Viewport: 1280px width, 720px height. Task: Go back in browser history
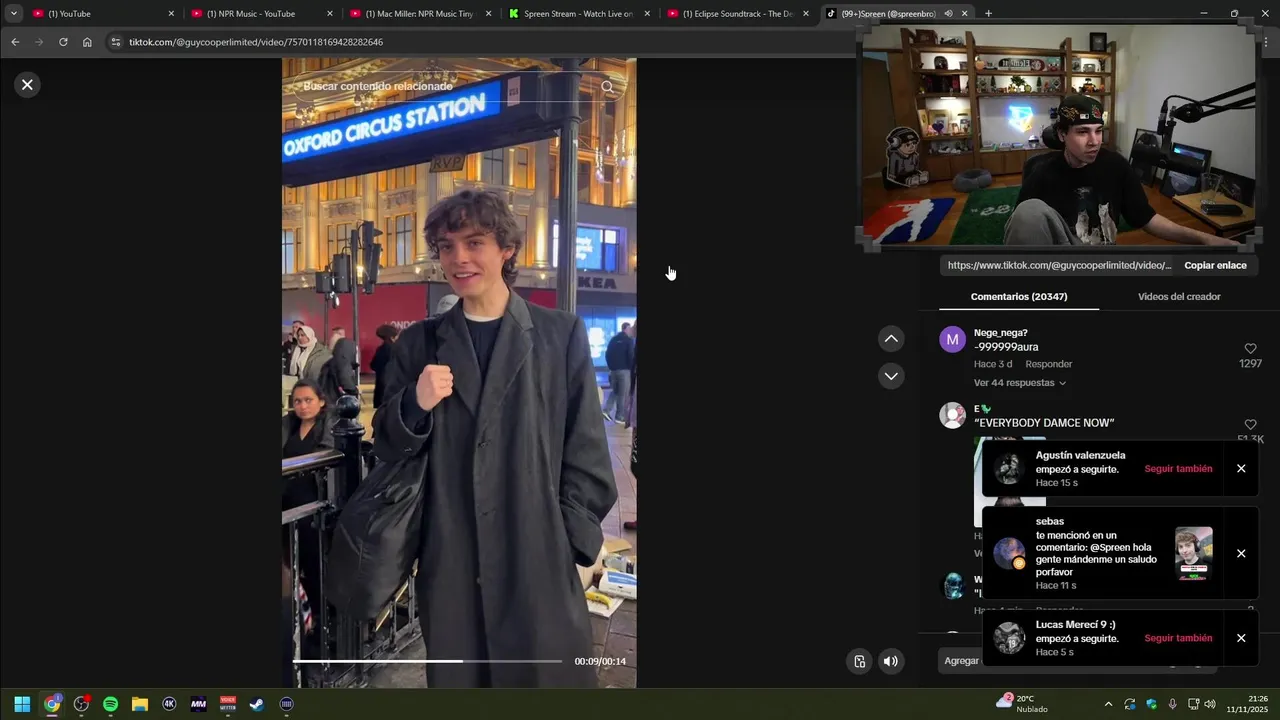(15, 42)
